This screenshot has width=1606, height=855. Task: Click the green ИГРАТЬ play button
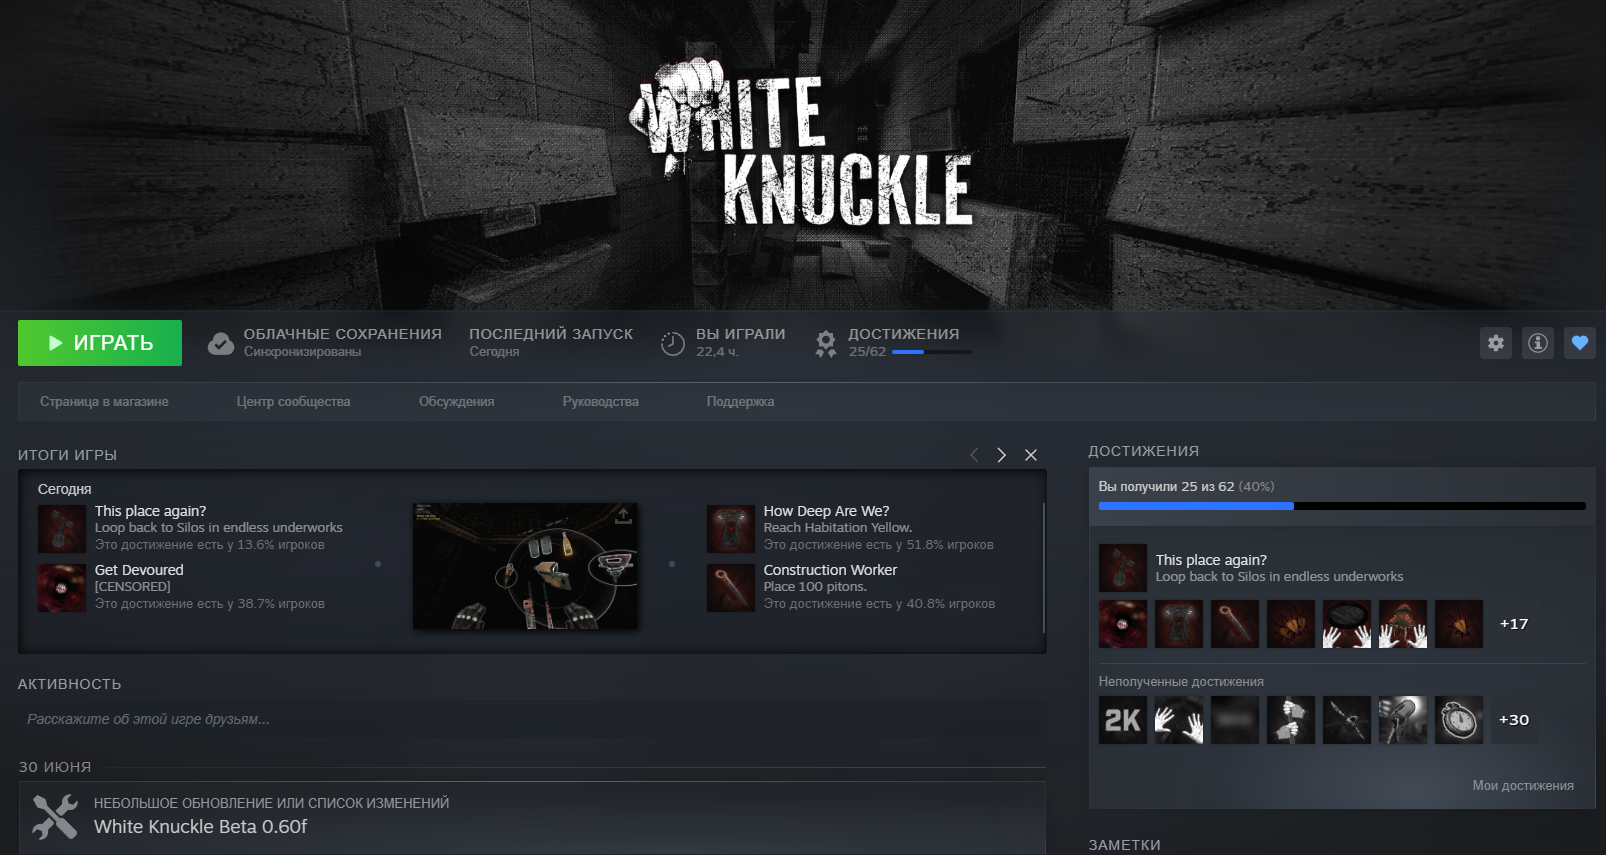(x=100, y=343)
